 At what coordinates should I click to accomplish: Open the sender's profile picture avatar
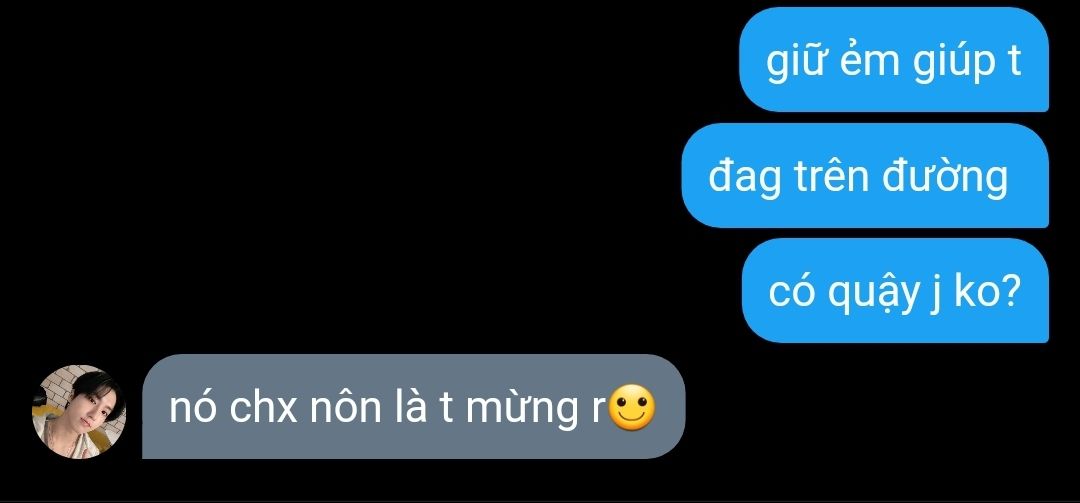[79, 411]
